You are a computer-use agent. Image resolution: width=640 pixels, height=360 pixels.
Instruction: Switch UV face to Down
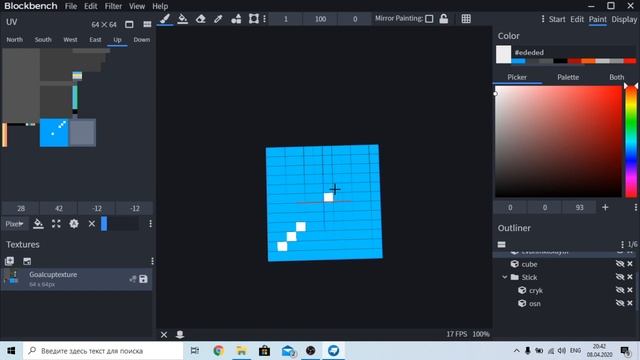point(142,40)
